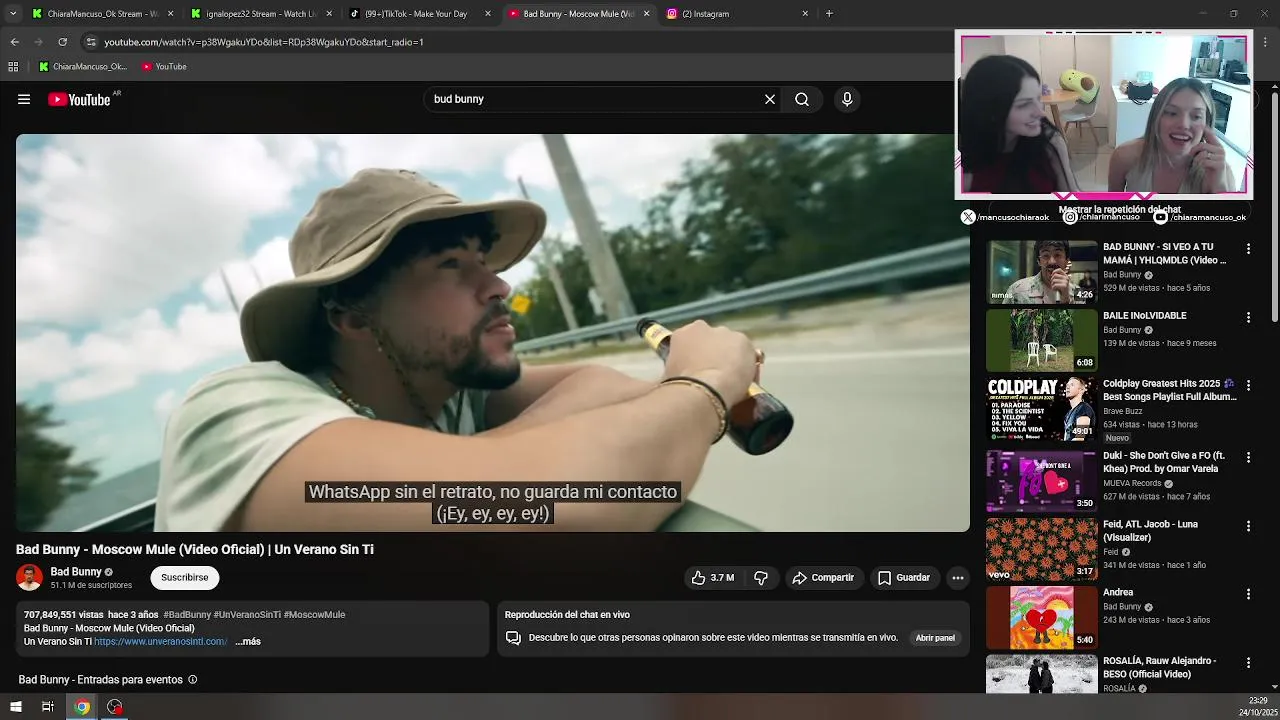Open options for SI VEO A TU MAMÁ video

pos(1248,248)
